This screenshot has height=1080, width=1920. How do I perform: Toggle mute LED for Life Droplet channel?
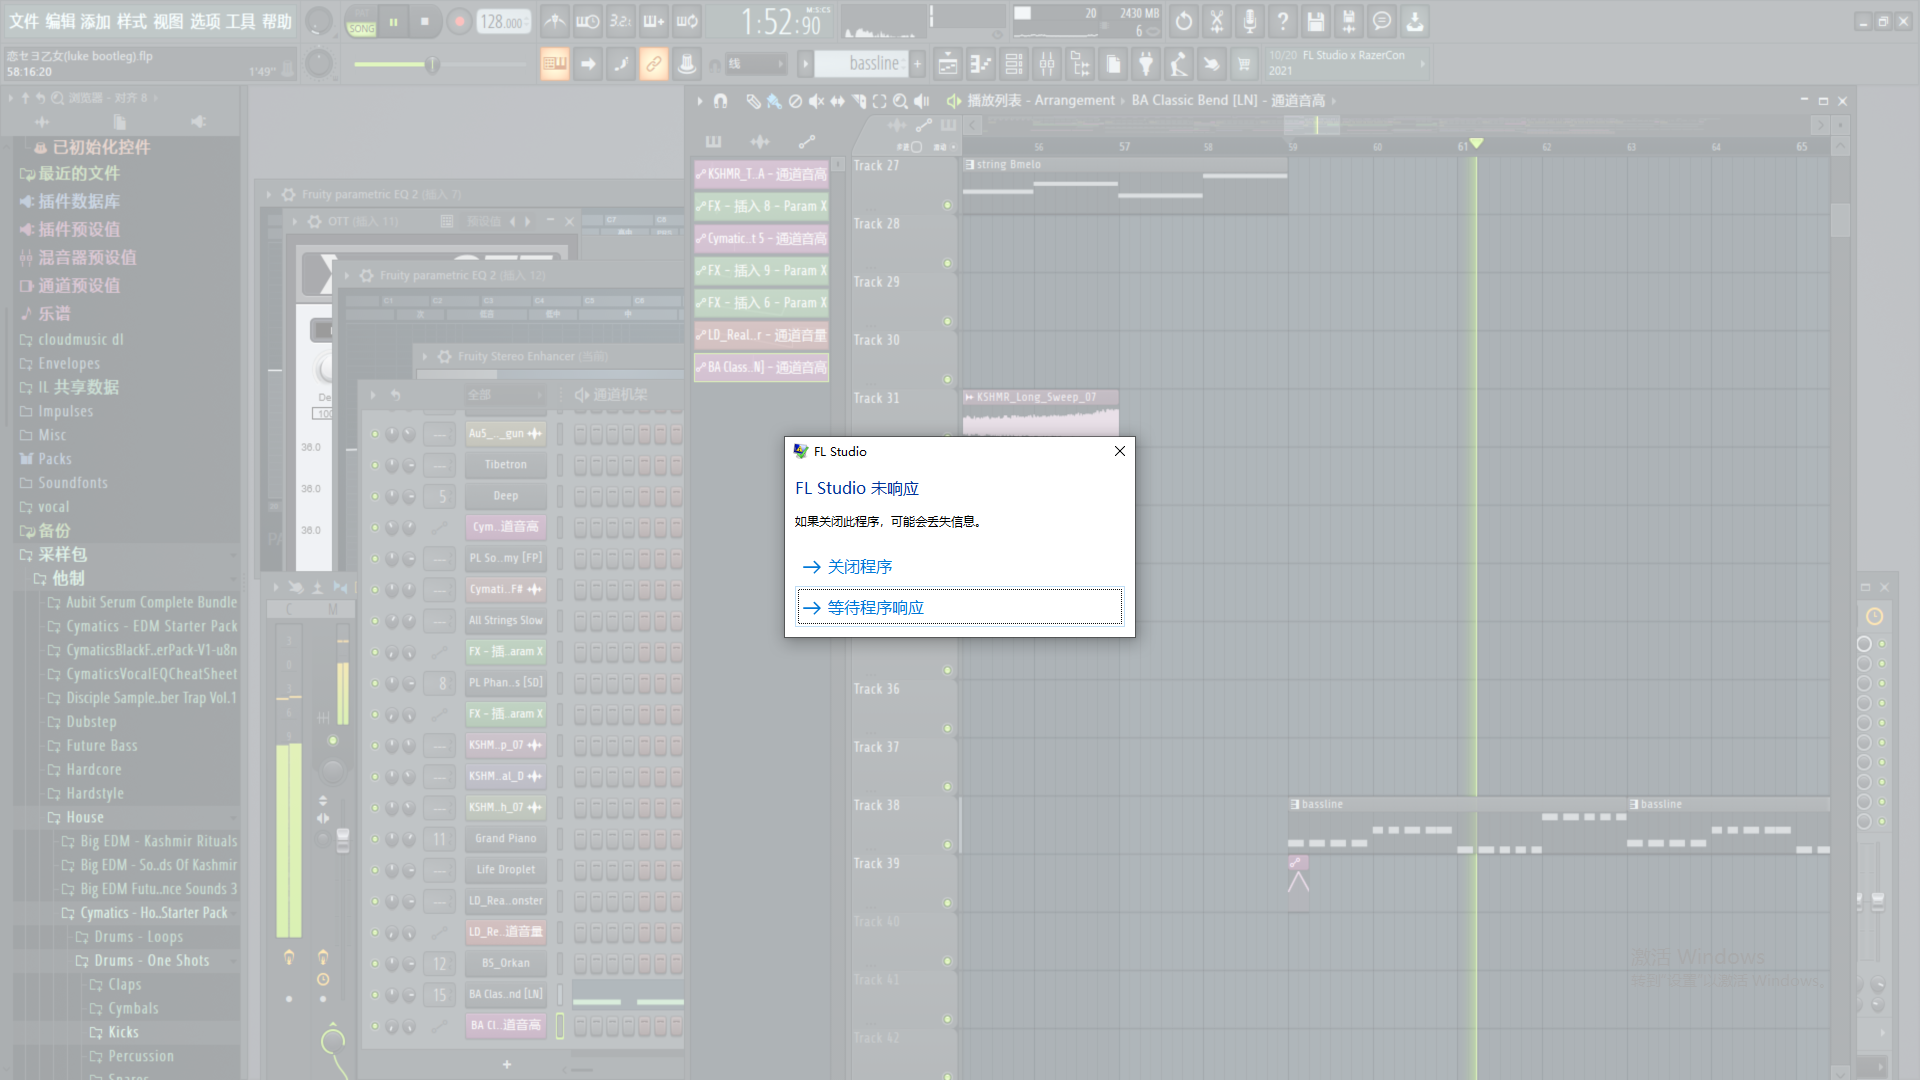(x=375, y=870)
